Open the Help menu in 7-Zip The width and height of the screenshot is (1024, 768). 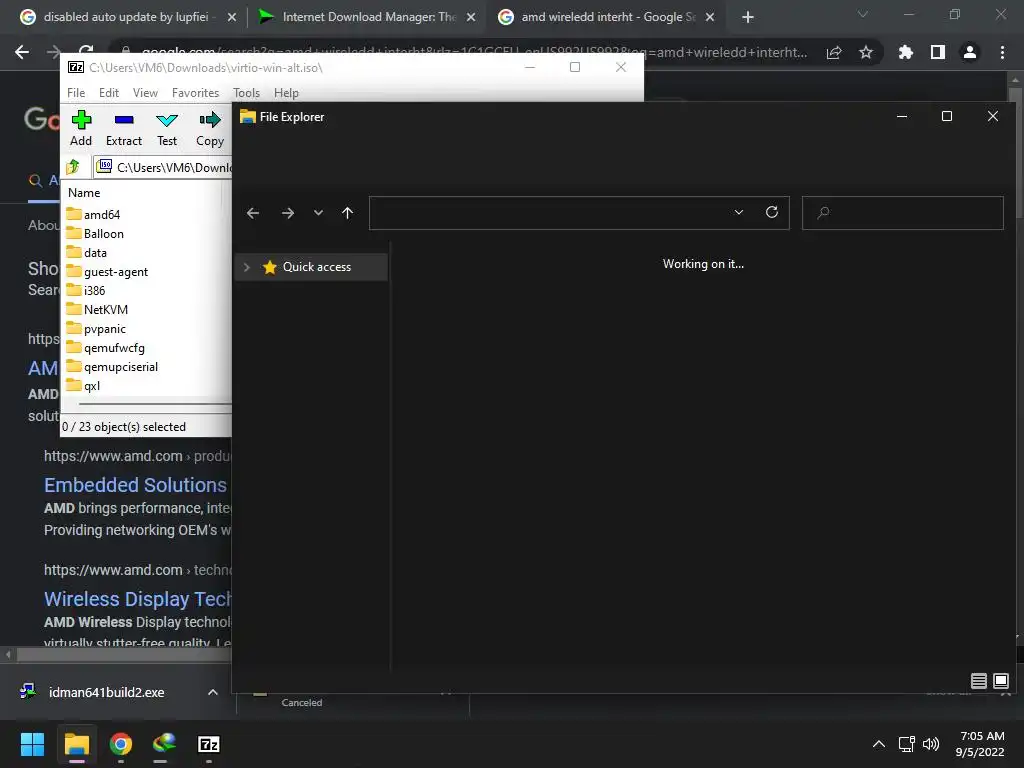286,93
